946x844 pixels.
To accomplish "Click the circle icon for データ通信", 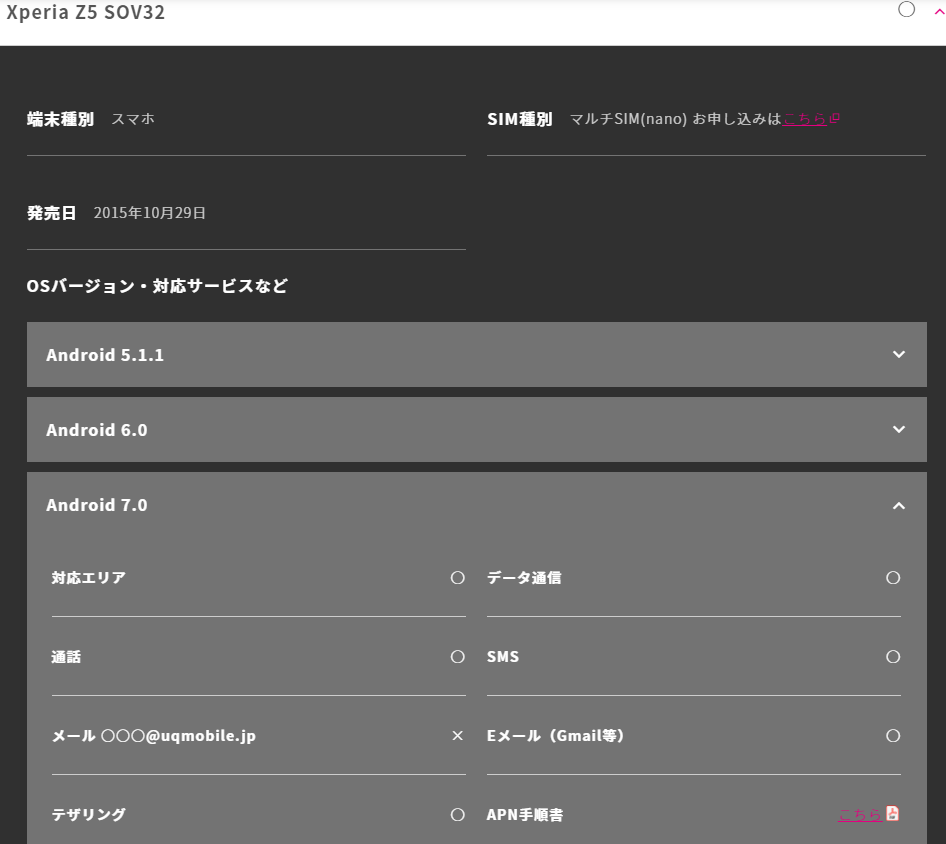I will pos(893,578).
